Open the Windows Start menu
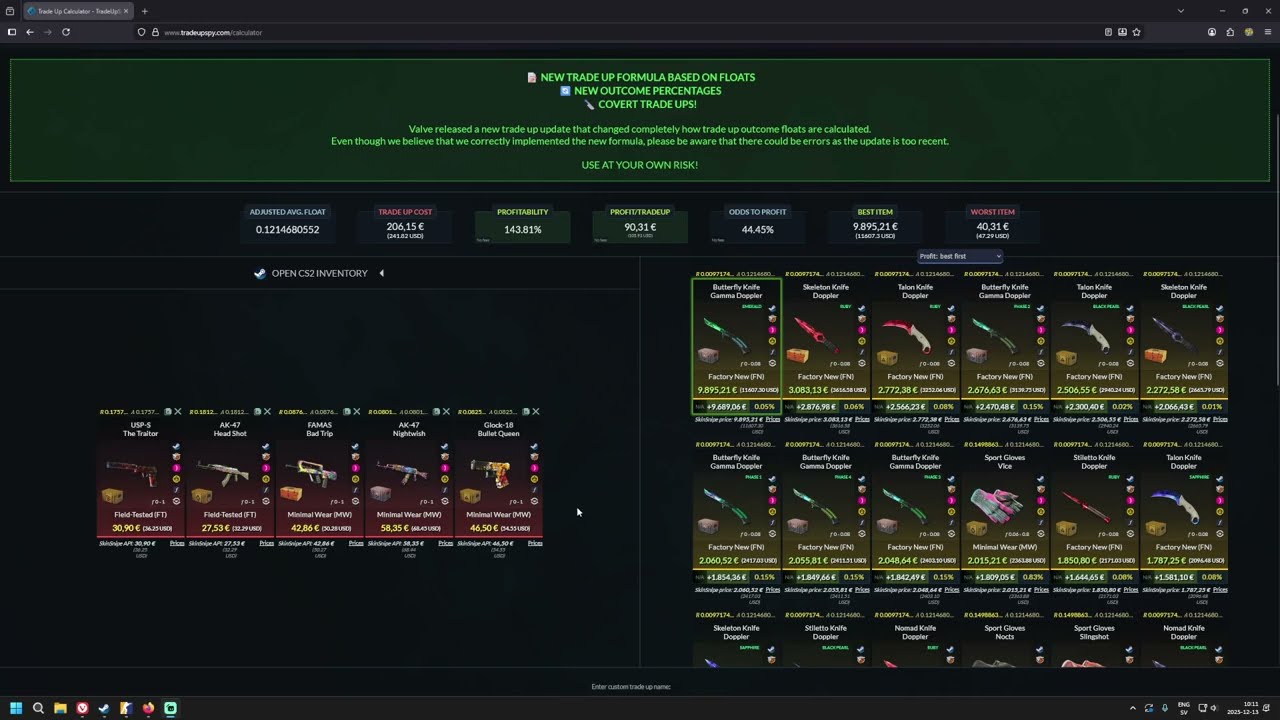This screenshot has height=720, width=1280. coord(16,708)
